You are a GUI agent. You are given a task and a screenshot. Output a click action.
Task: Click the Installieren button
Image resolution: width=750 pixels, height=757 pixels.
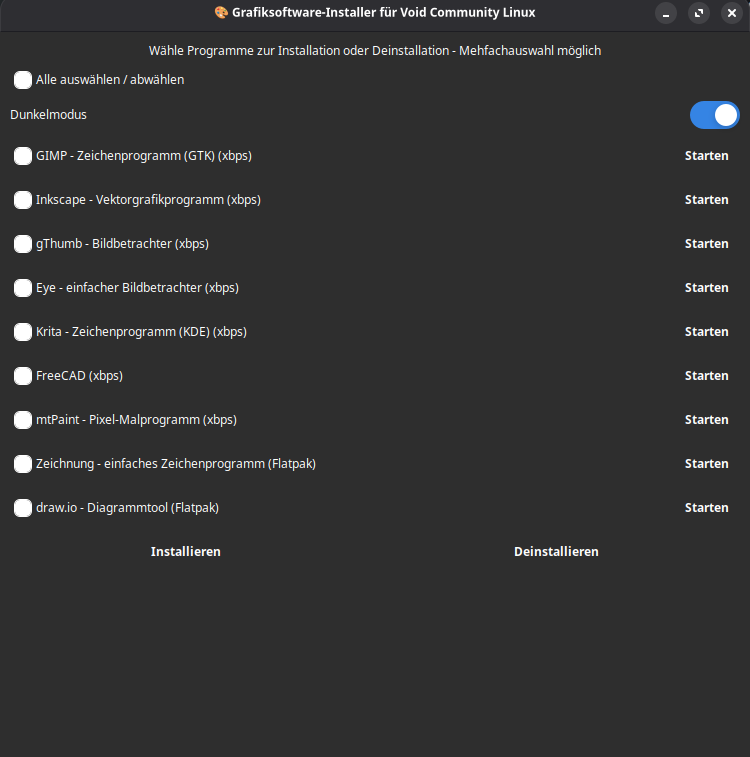coord(186,552)
